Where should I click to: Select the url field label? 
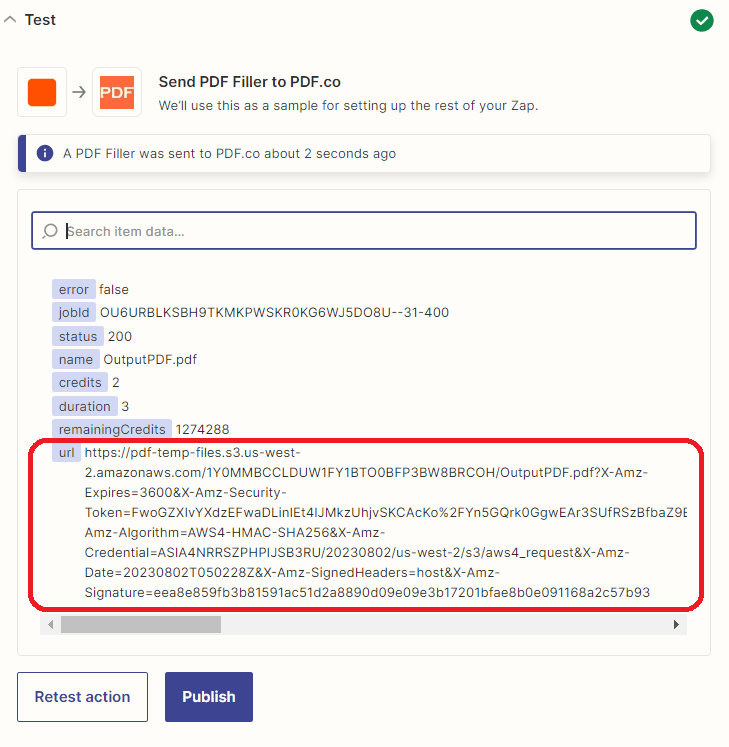66,453
